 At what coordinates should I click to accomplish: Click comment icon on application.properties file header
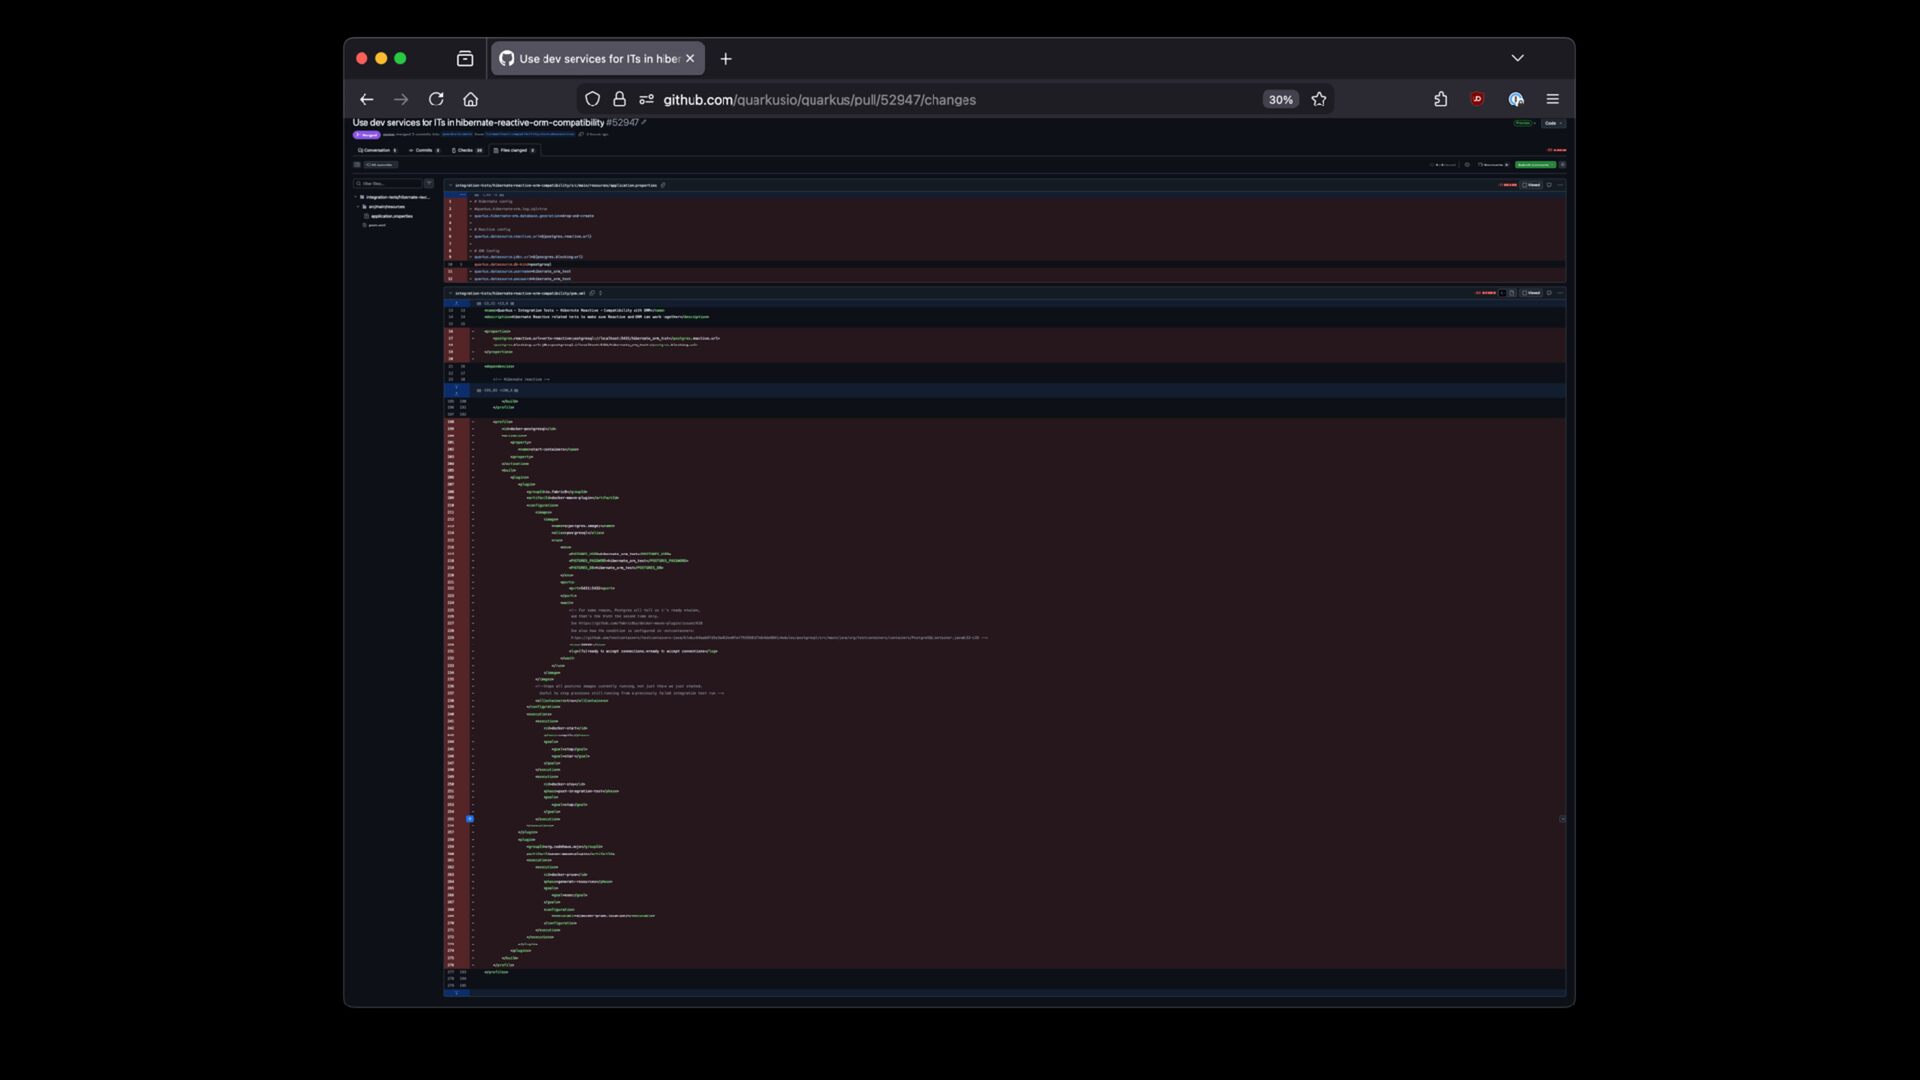(1549, 185)
